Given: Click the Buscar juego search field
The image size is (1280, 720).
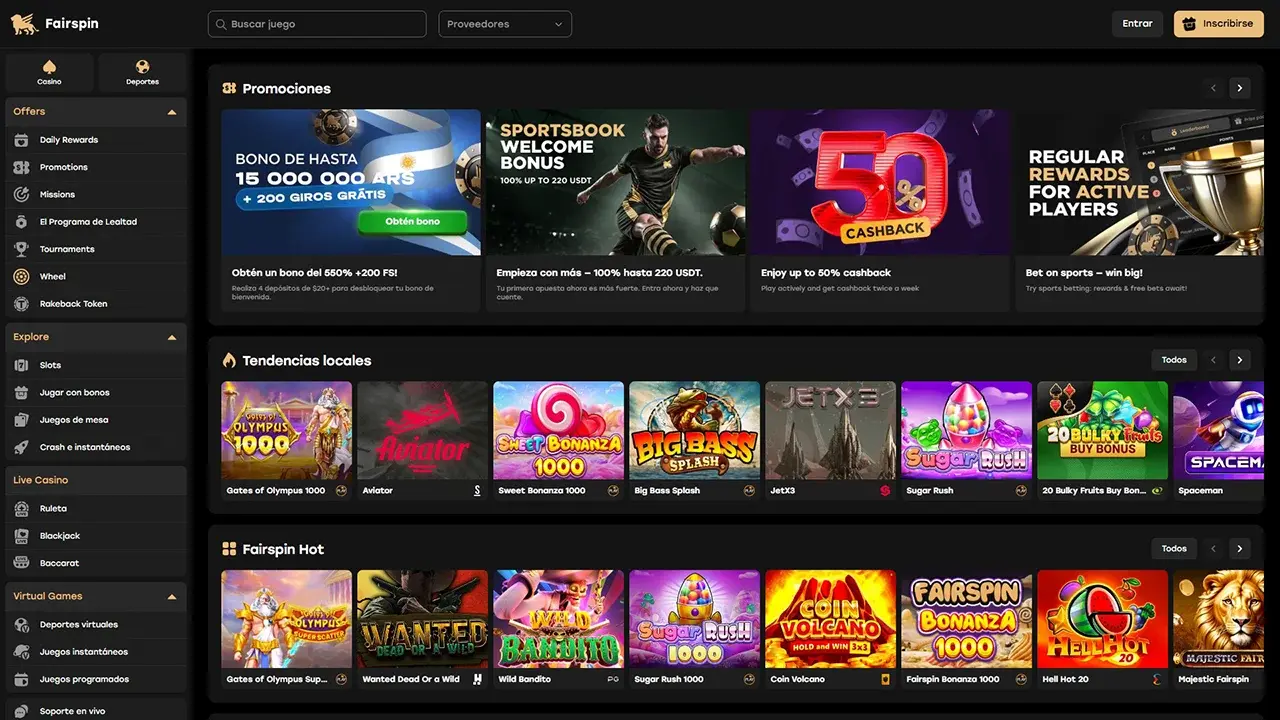Looking at the screenshot, I should [317, 24].
